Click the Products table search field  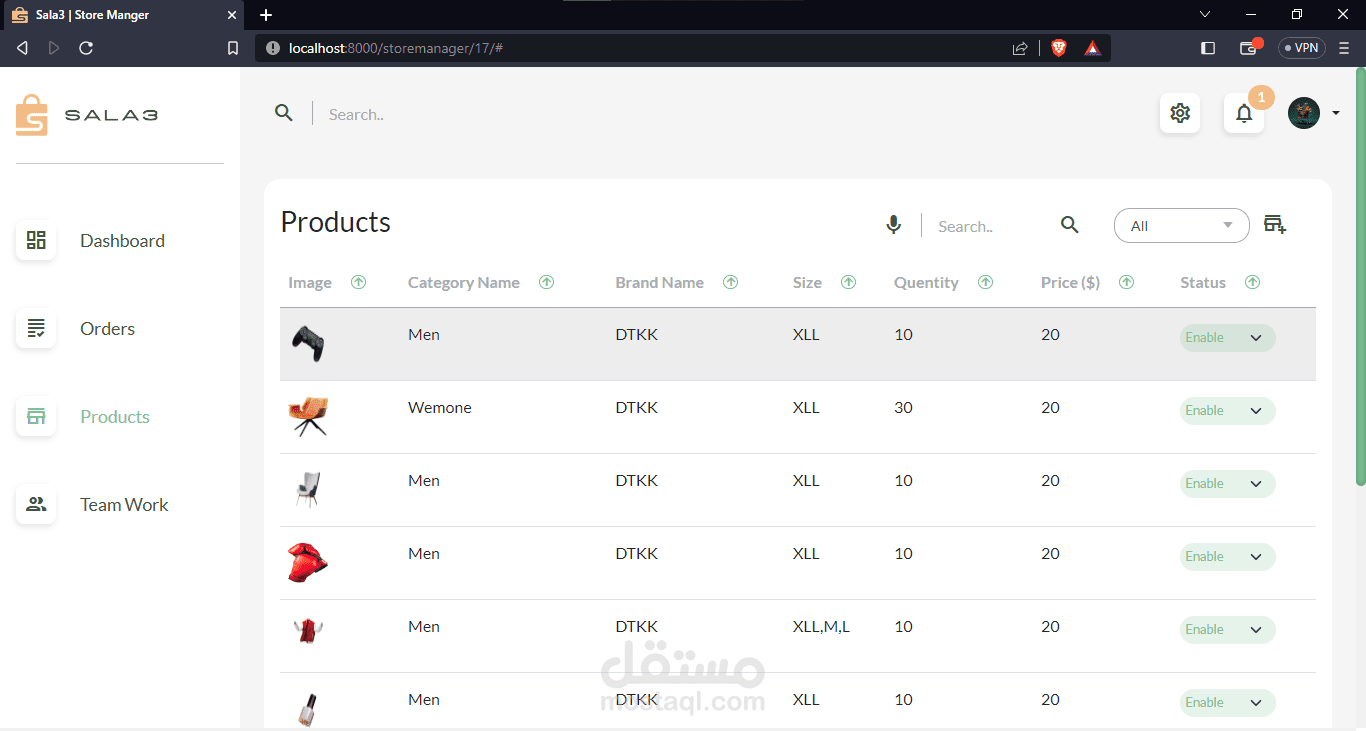point(990,227)
